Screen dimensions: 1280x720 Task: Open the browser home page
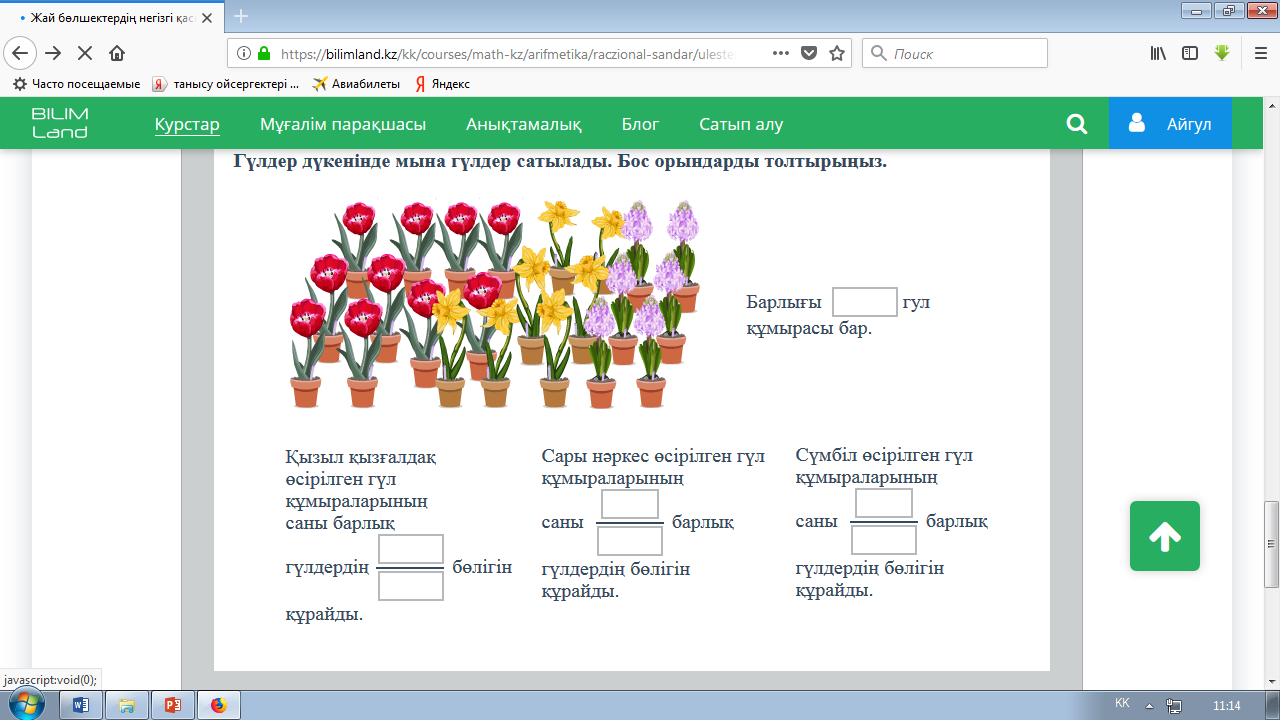pos(117,53)
